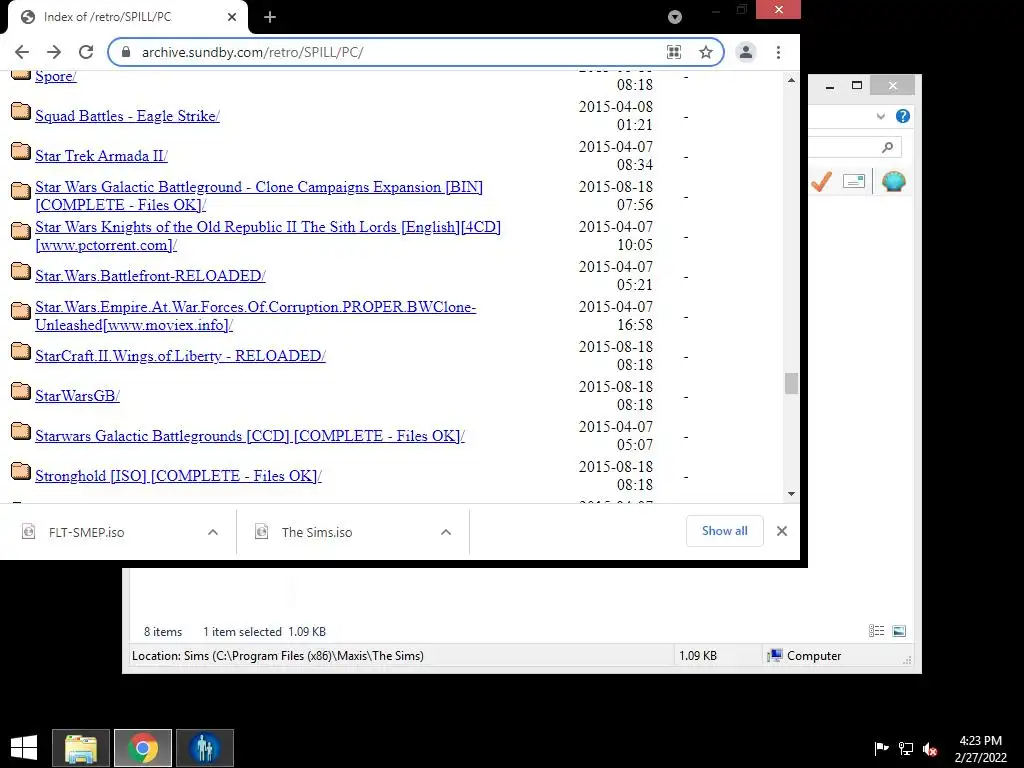1024x768 pixels.
Task: Show all downloads
Action: click(724, 531)
